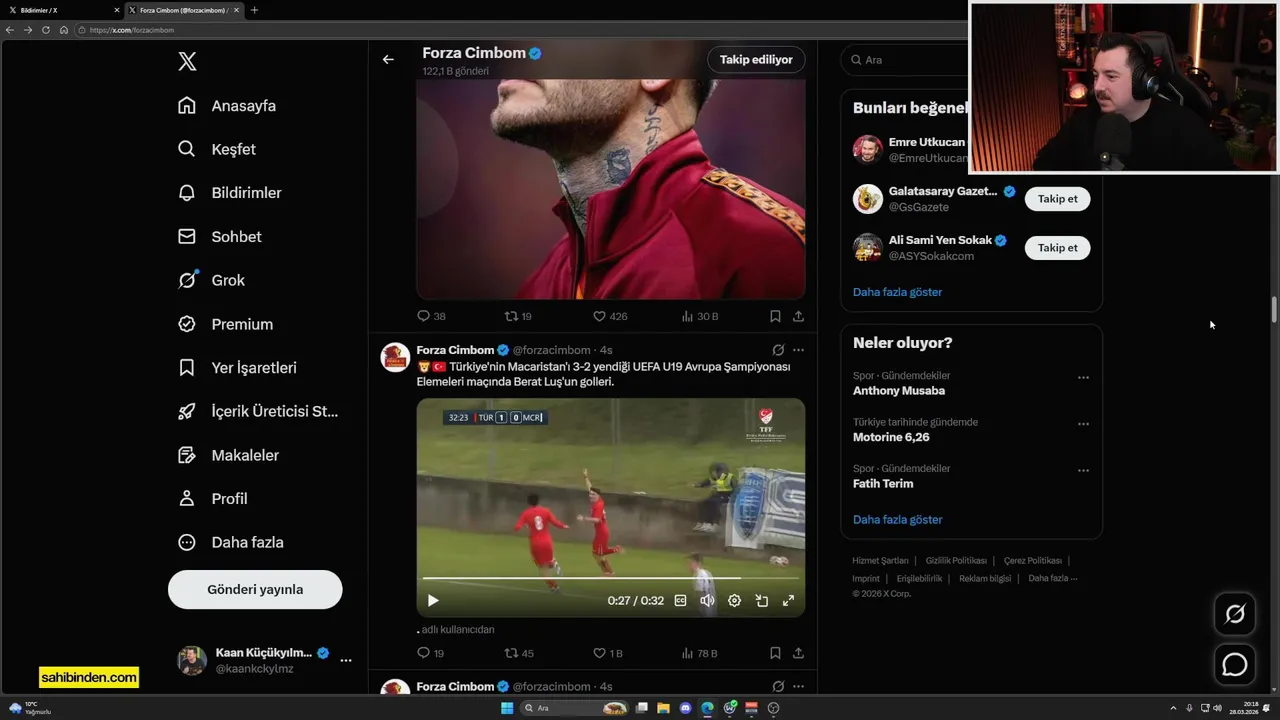Viewport: 1280px width, 720px height.
Task: Open Bildirimler in the sidebar
Action: click(x=230, y=193)
